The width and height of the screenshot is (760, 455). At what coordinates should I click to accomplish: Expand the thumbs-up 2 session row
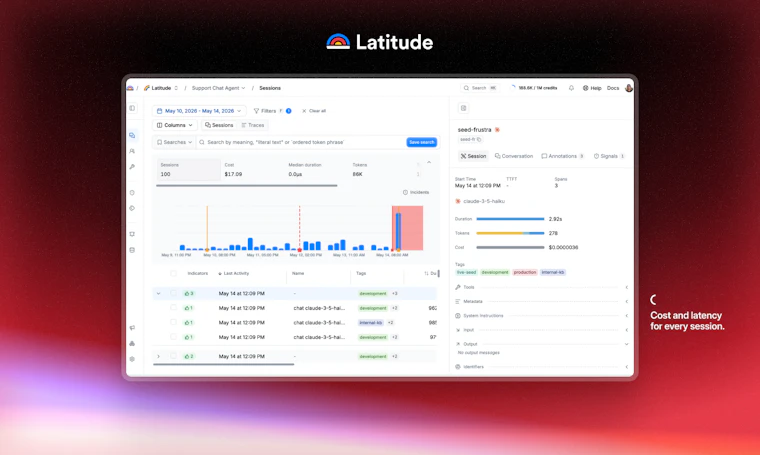pos(158,357)
